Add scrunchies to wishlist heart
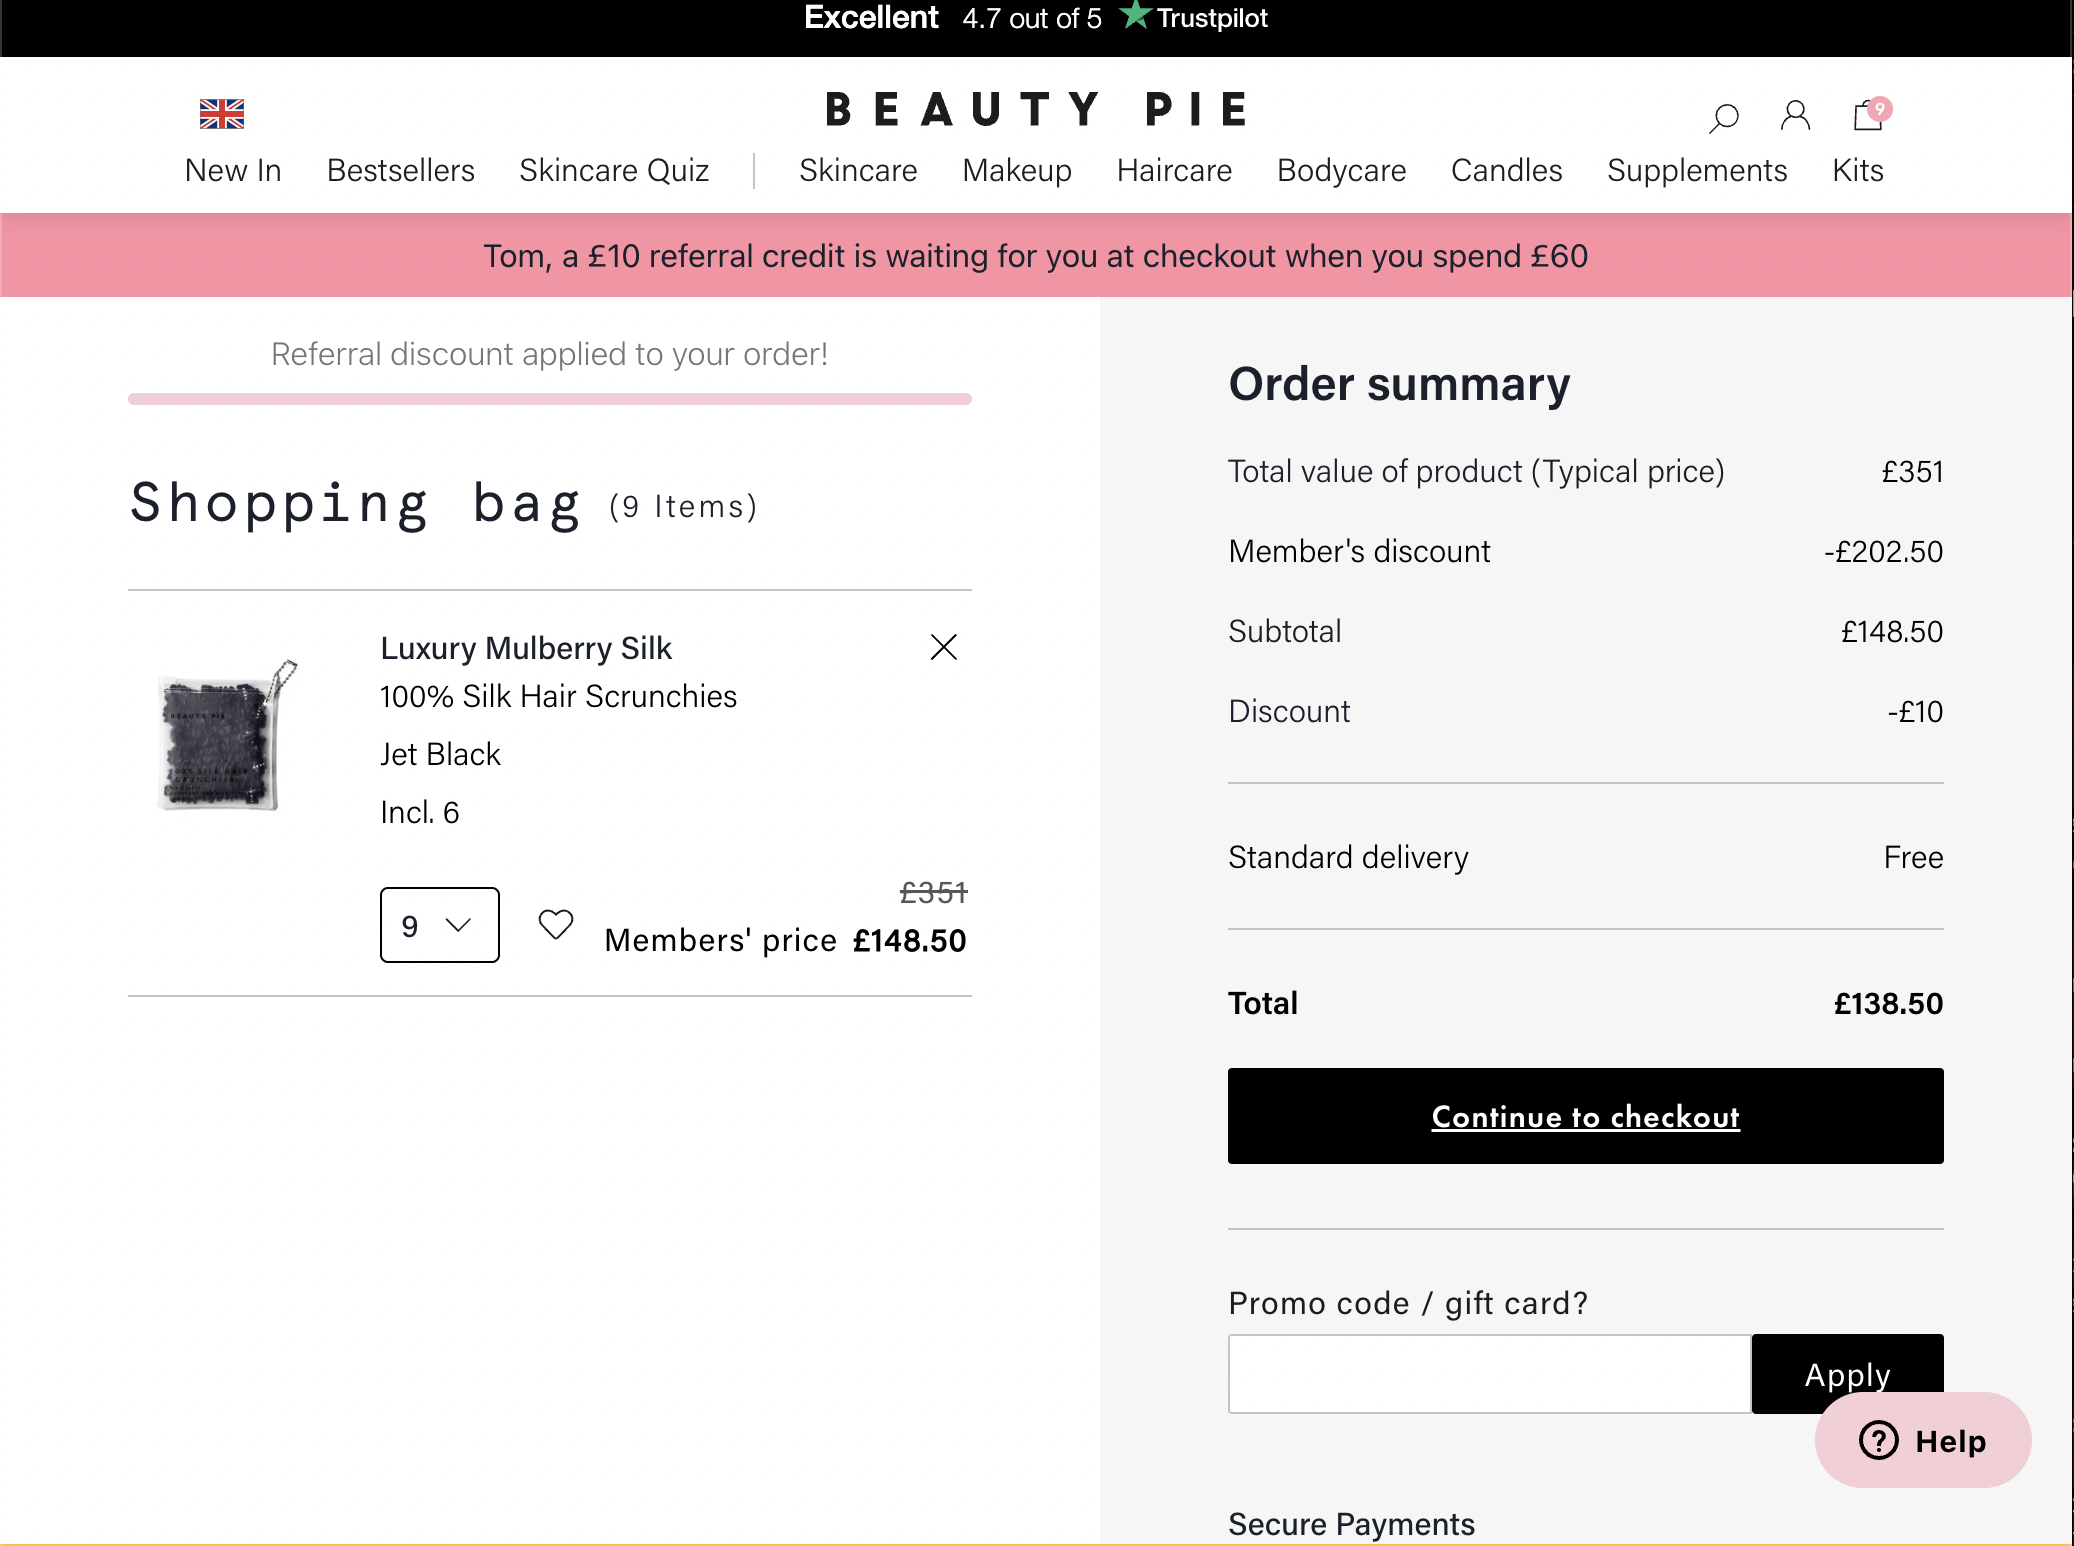This screenshot has height=1546, width=2074. pos(556,924)
